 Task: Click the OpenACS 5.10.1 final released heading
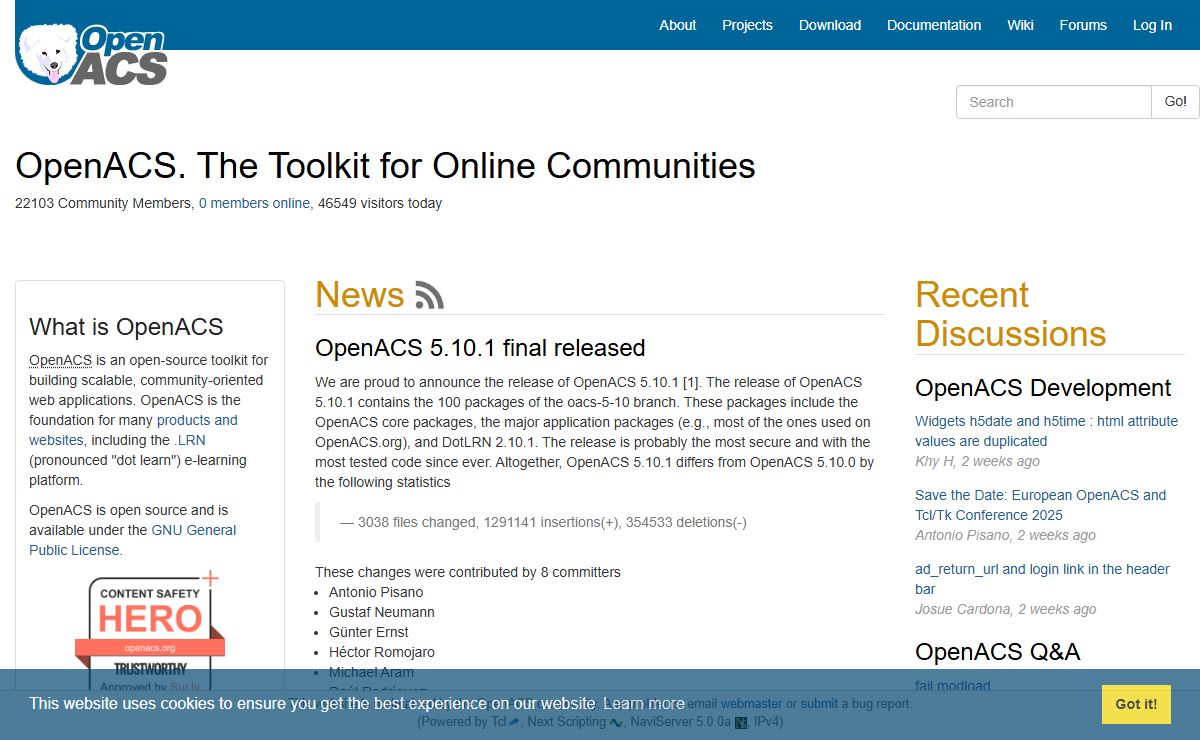(x=480, y=348)
